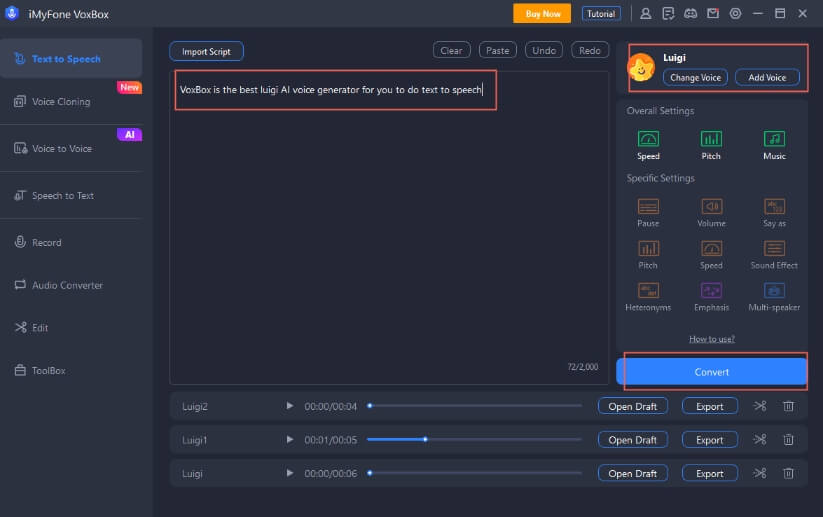The image size is (823, 517).
Task: Click into the script text area
Action: pos(389,228)
